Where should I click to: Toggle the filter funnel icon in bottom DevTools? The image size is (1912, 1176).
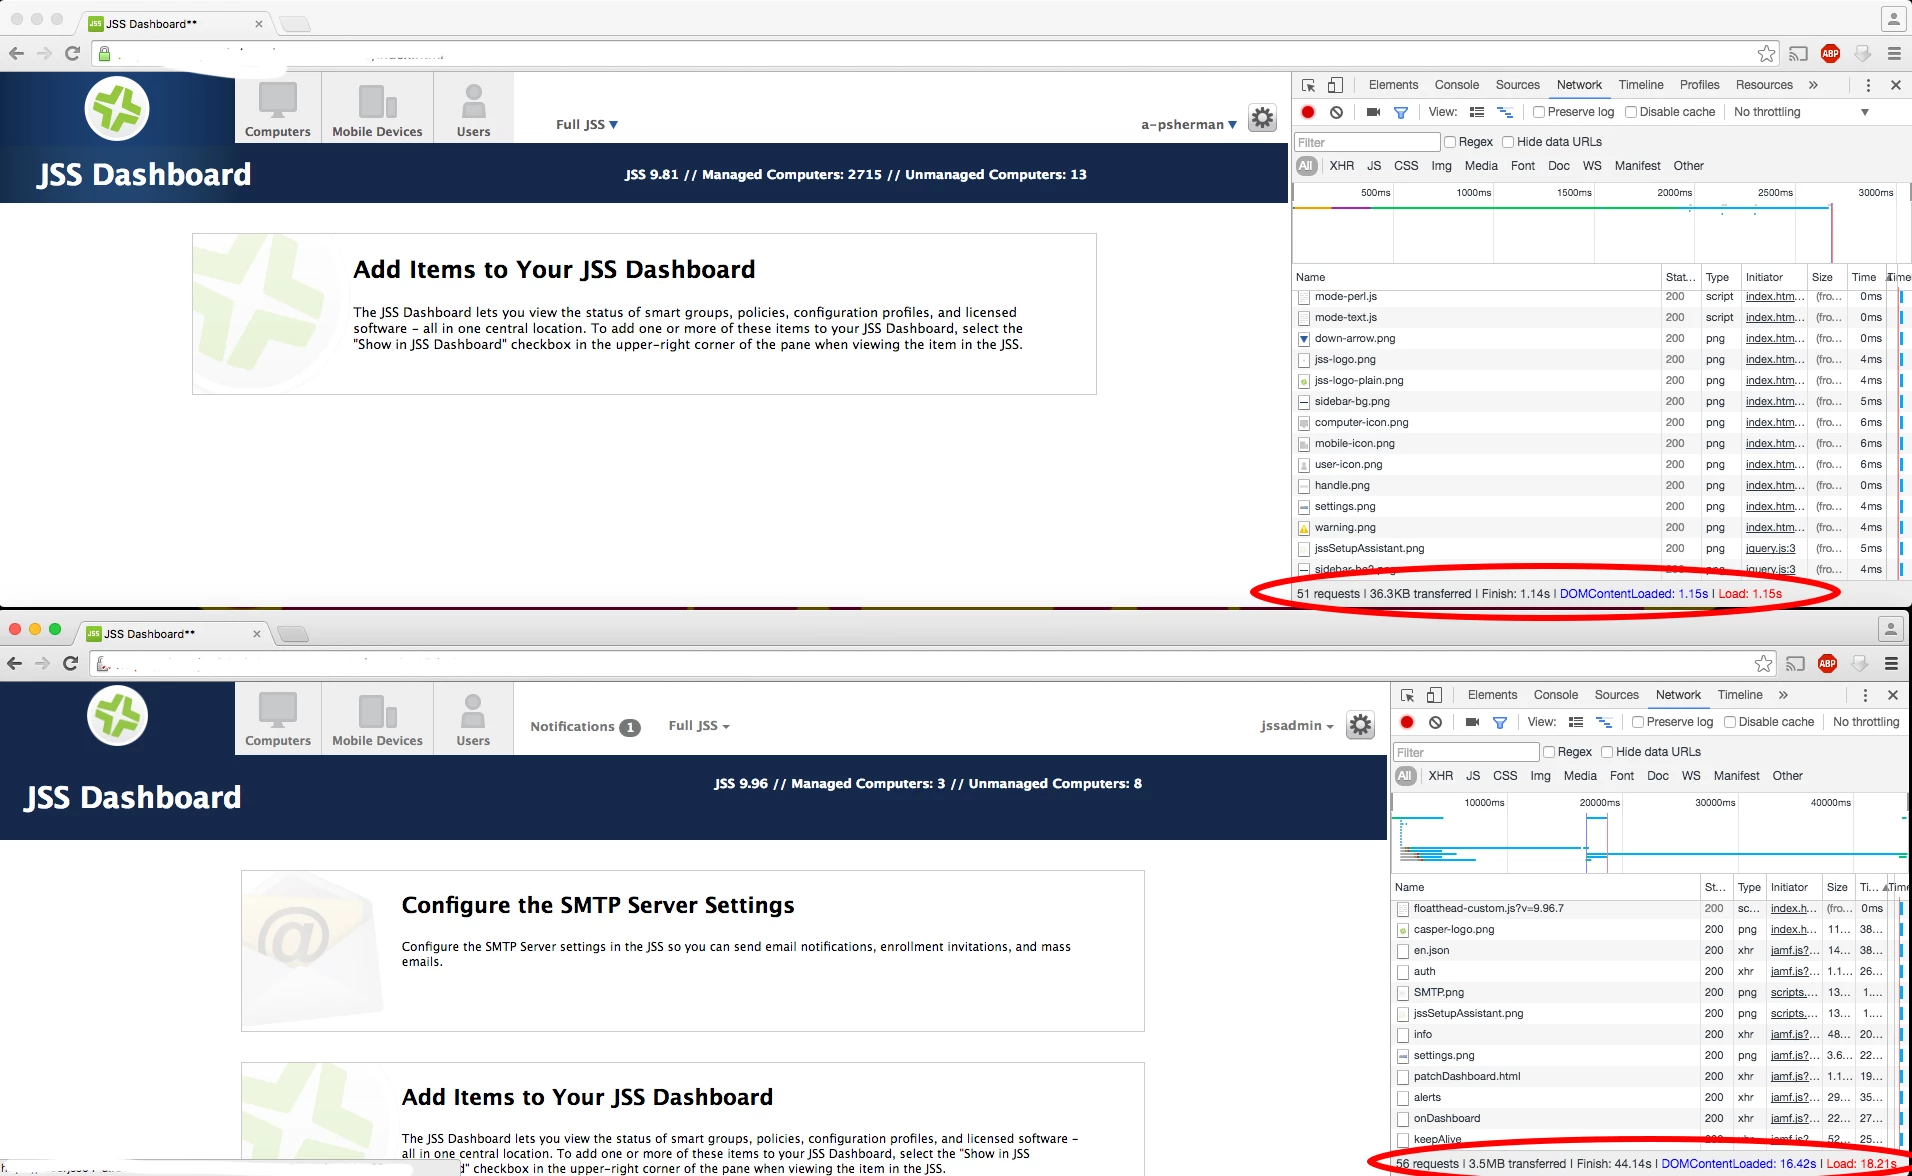1500,722
